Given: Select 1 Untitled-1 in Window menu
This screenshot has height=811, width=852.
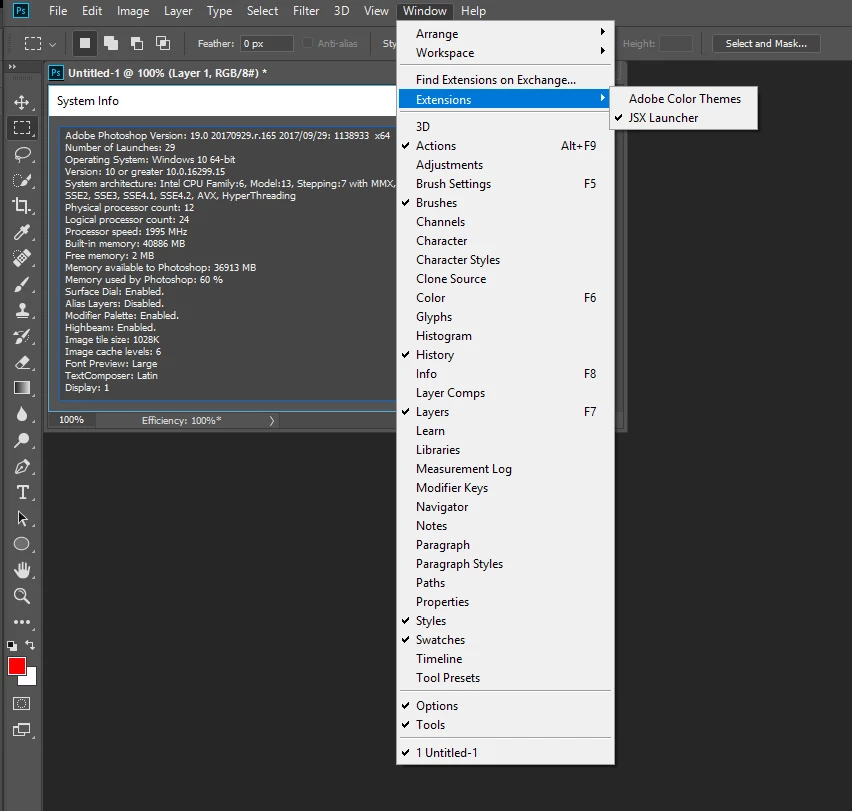Looking at the screenshot, I should pos(505,753).
